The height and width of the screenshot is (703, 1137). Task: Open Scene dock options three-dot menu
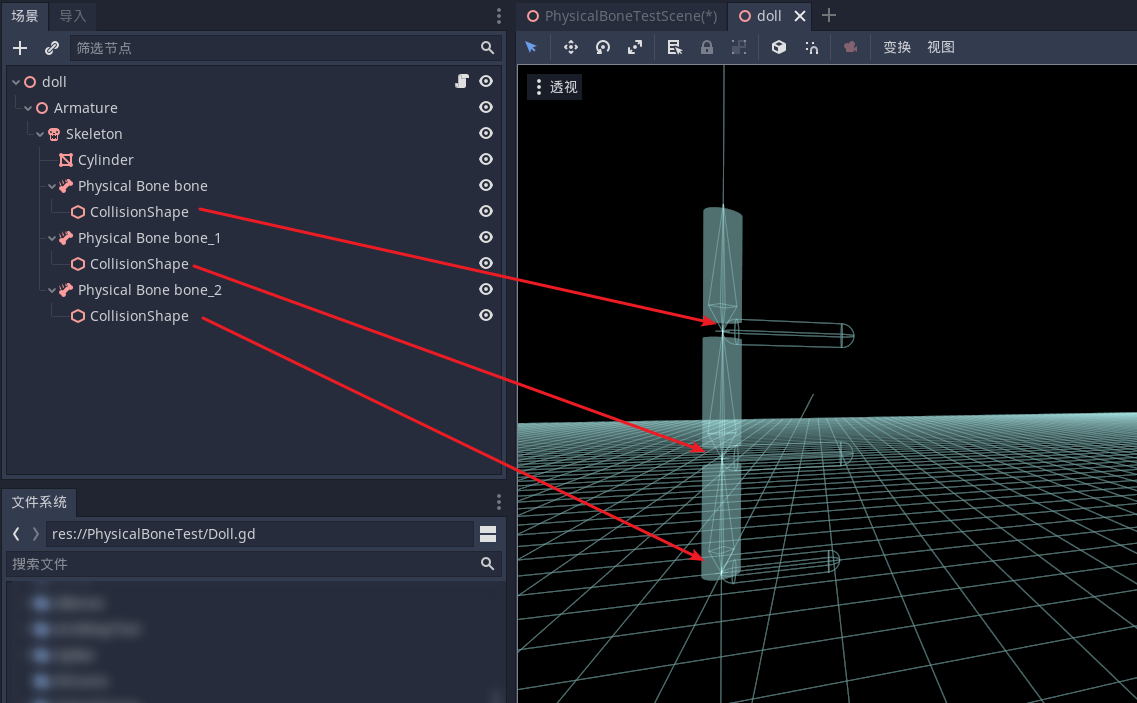click(x=498, y=16)
